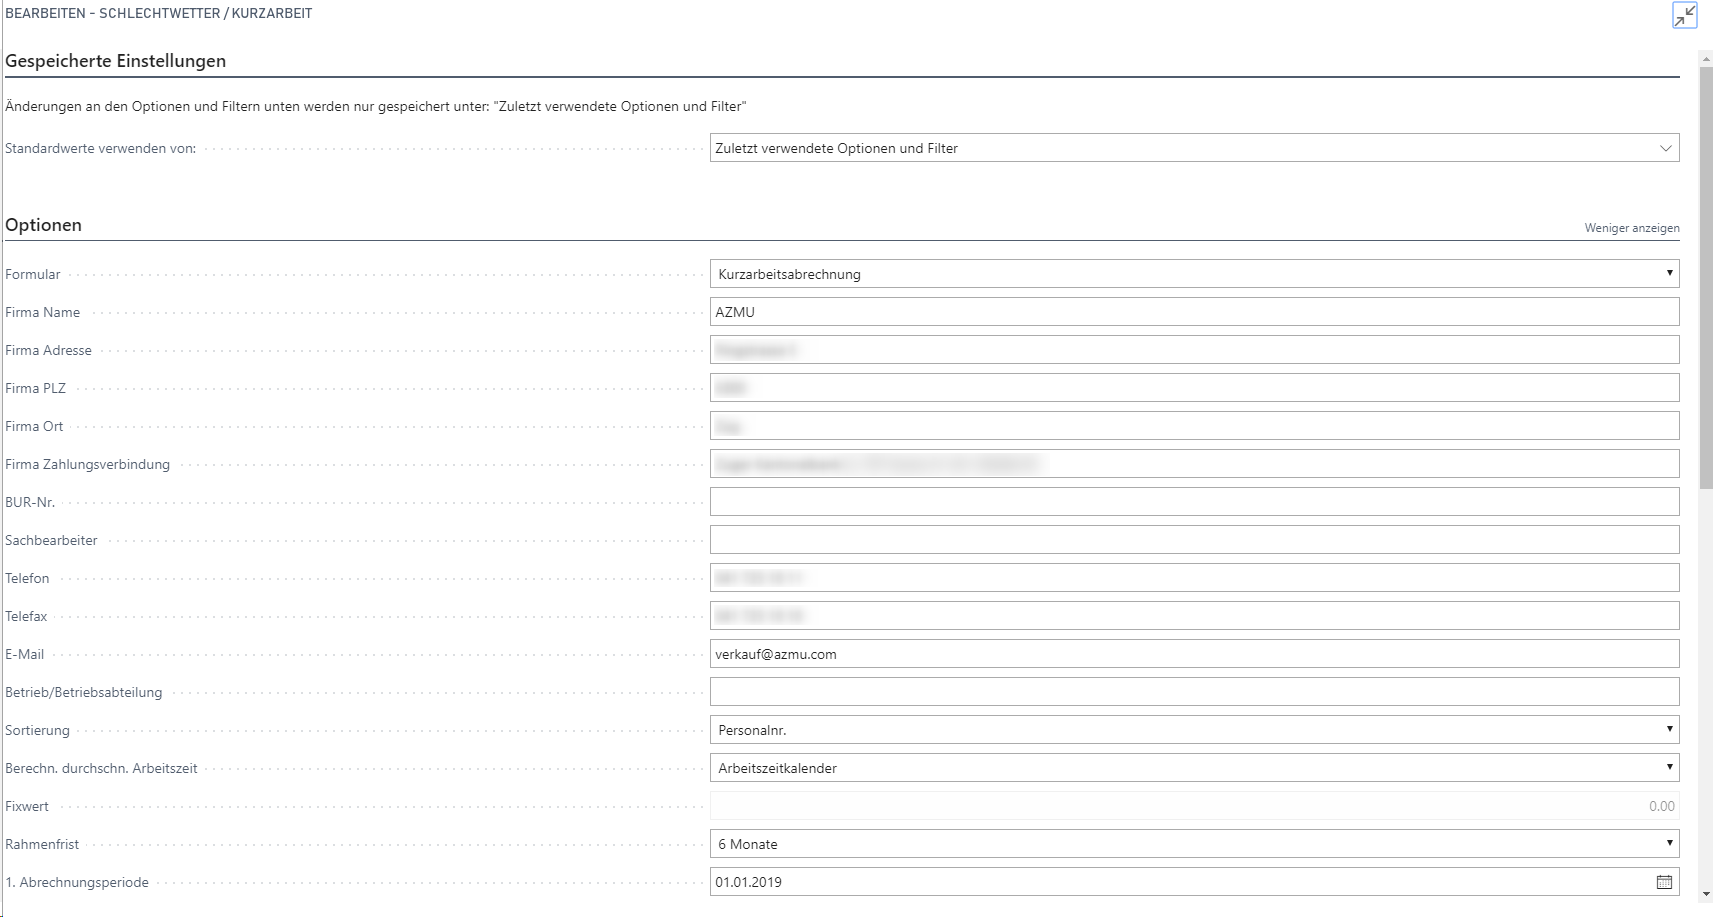Viewport: 1713px width, 917px height.
Task: Open the calendar picker for 1. Abrechnungsperiode
Action: (x=1664, y=882)
